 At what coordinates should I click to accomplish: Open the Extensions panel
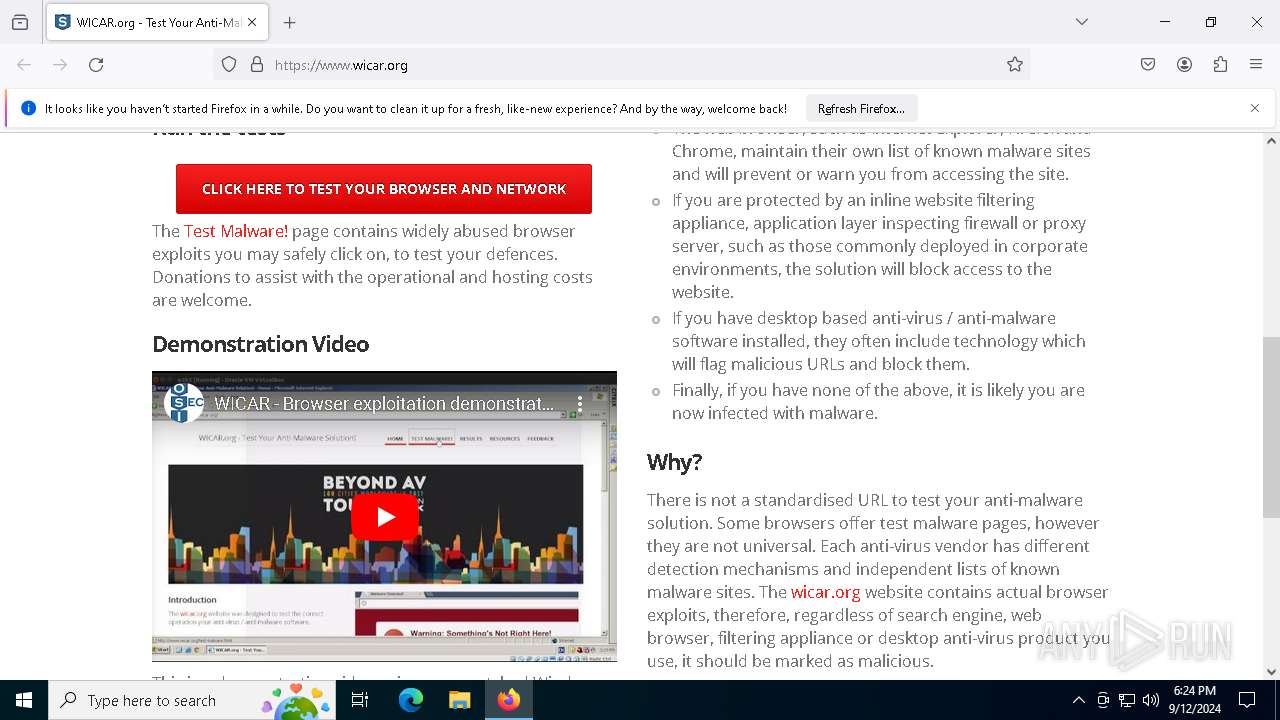[x=1220, y=65]
